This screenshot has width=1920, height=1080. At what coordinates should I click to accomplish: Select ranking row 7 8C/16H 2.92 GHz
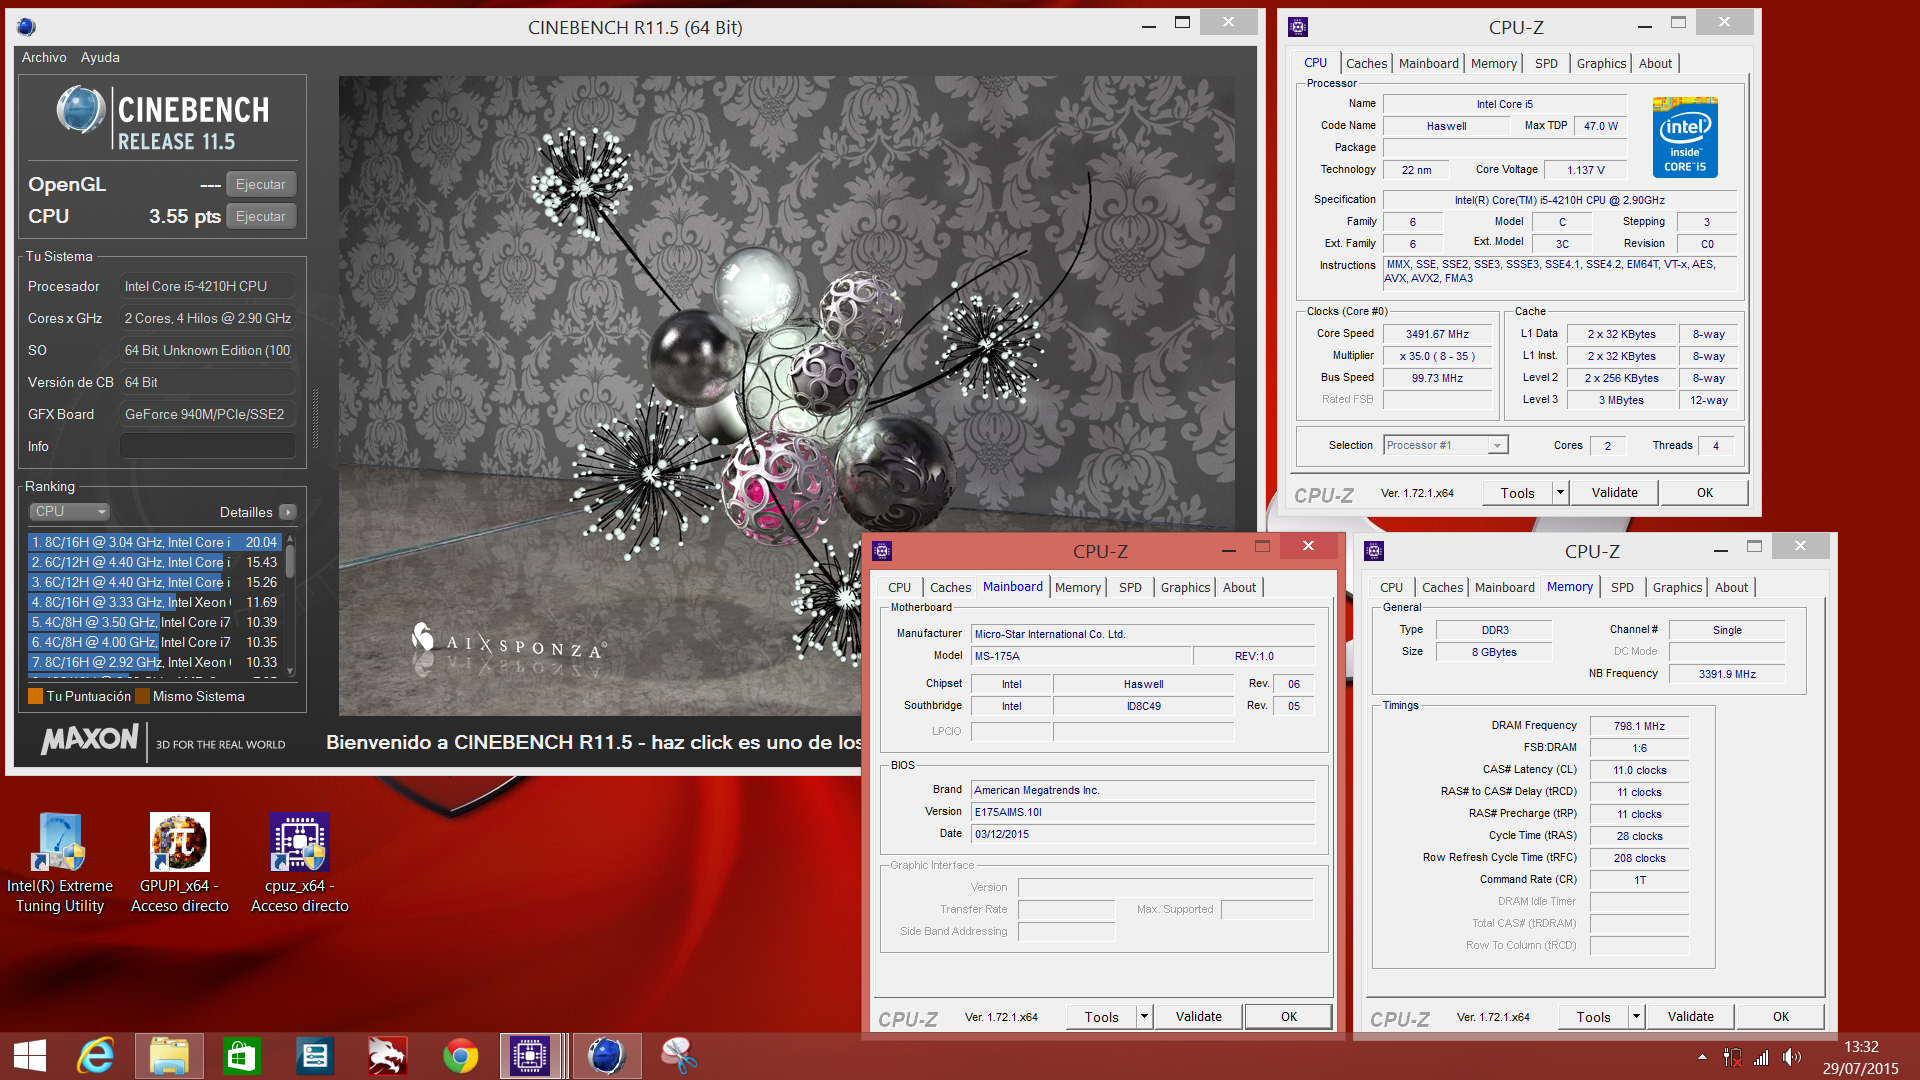[155, 662]
